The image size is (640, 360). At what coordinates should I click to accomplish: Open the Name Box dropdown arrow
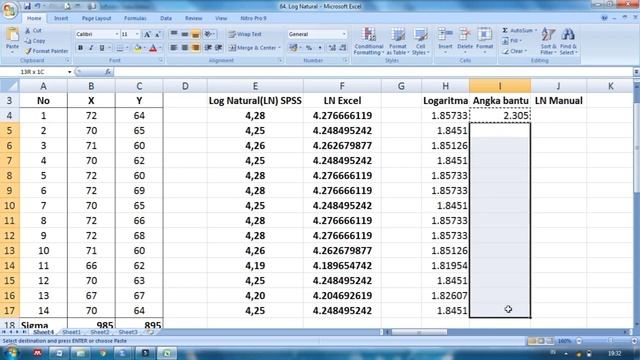pyautogui.click(x=69, y=72)
